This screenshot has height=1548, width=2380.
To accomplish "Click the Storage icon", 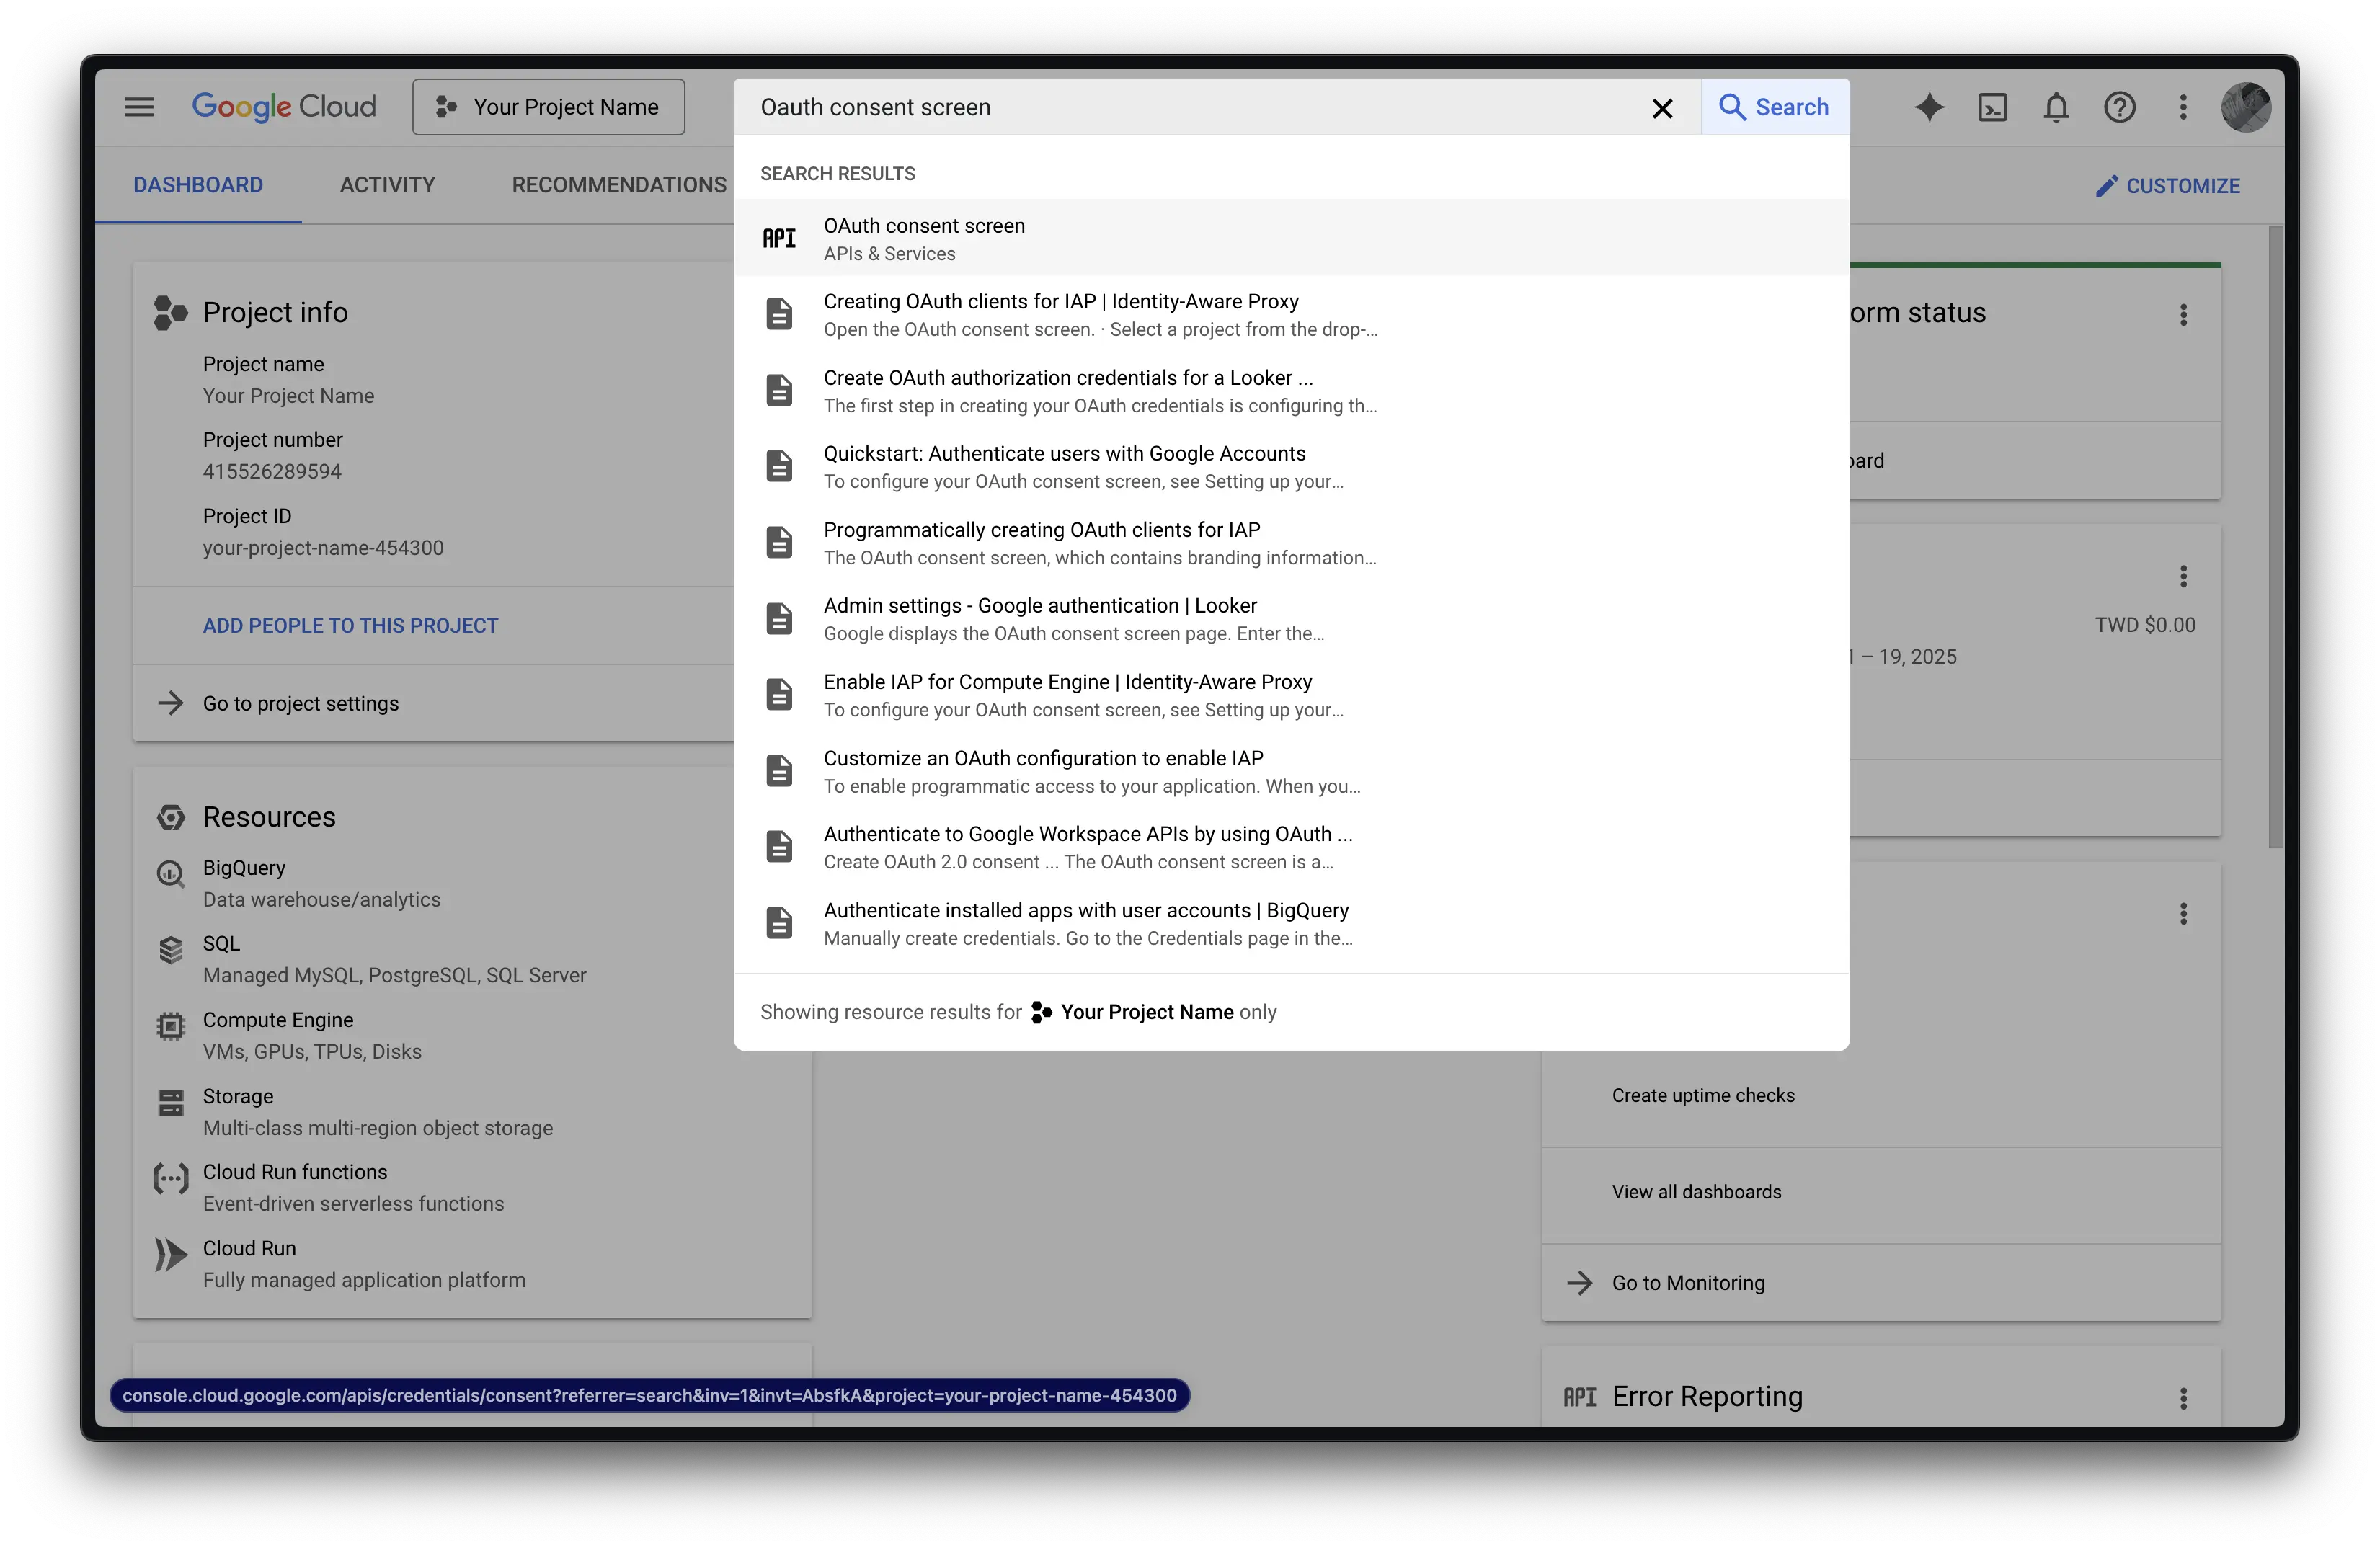I will (171, 1102).
